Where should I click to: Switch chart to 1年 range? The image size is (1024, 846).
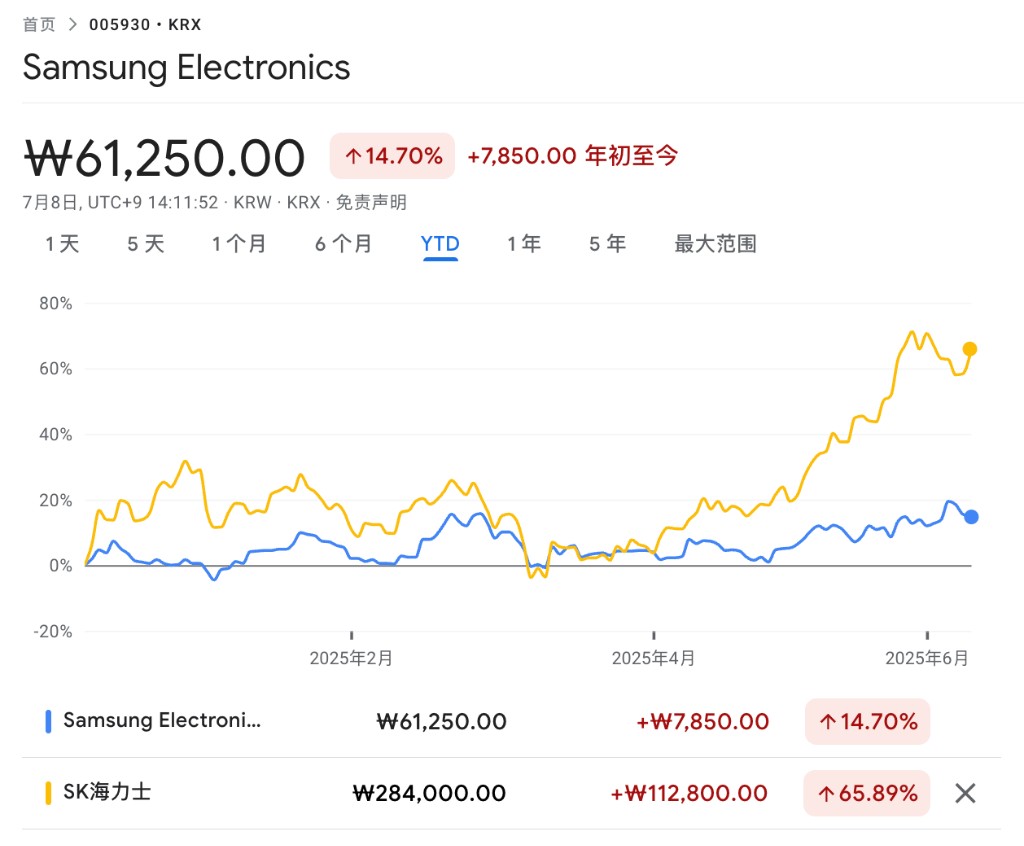(x=524, y=244)
